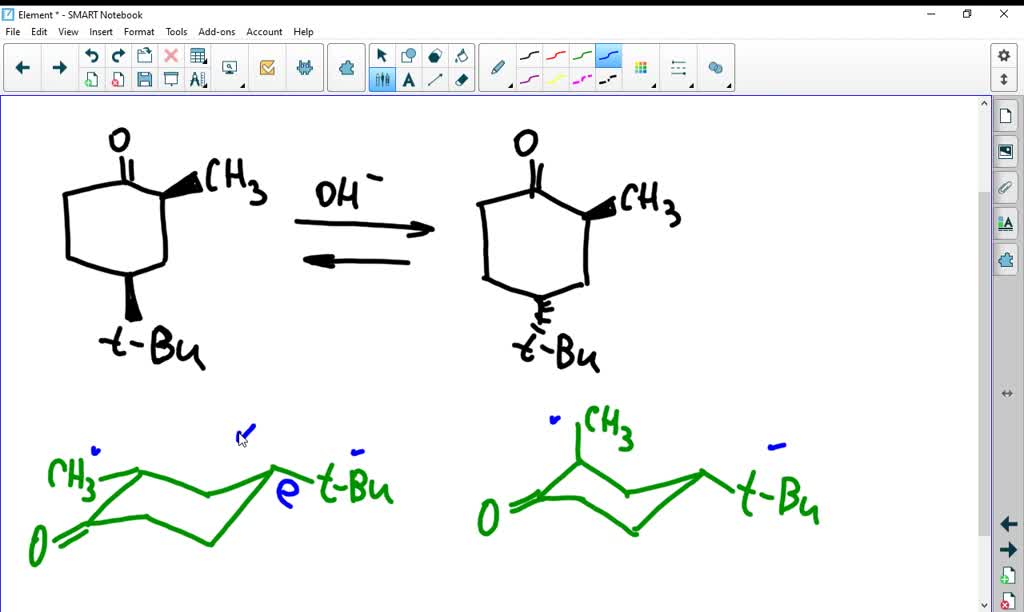Show the Attachments panel
The width and height of the screenshot is (1024, 612).
(x=1007, y=187)
